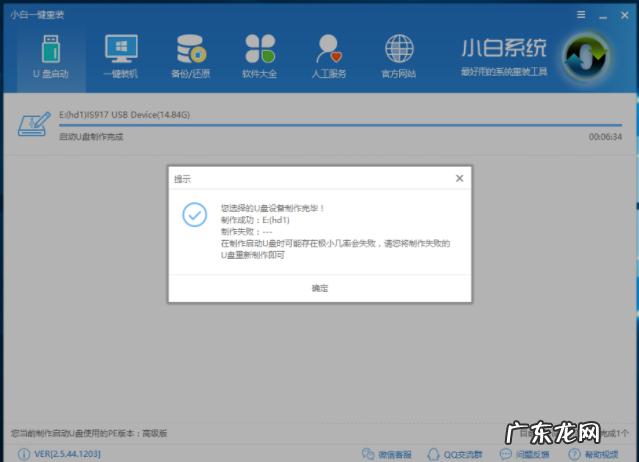Click the 小白一键重装 title text

tap(37, 15)
